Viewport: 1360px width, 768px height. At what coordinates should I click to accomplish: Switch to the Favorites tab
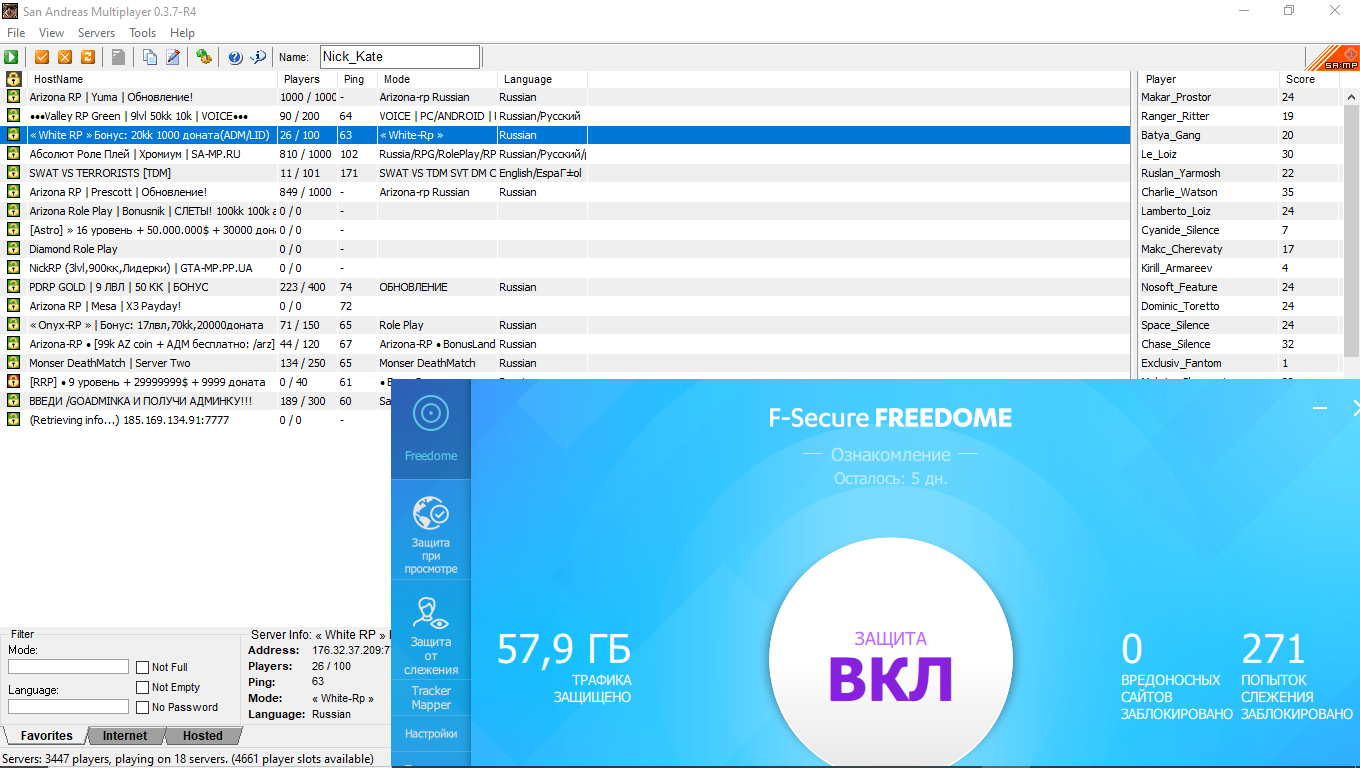[x=47, y=736]
